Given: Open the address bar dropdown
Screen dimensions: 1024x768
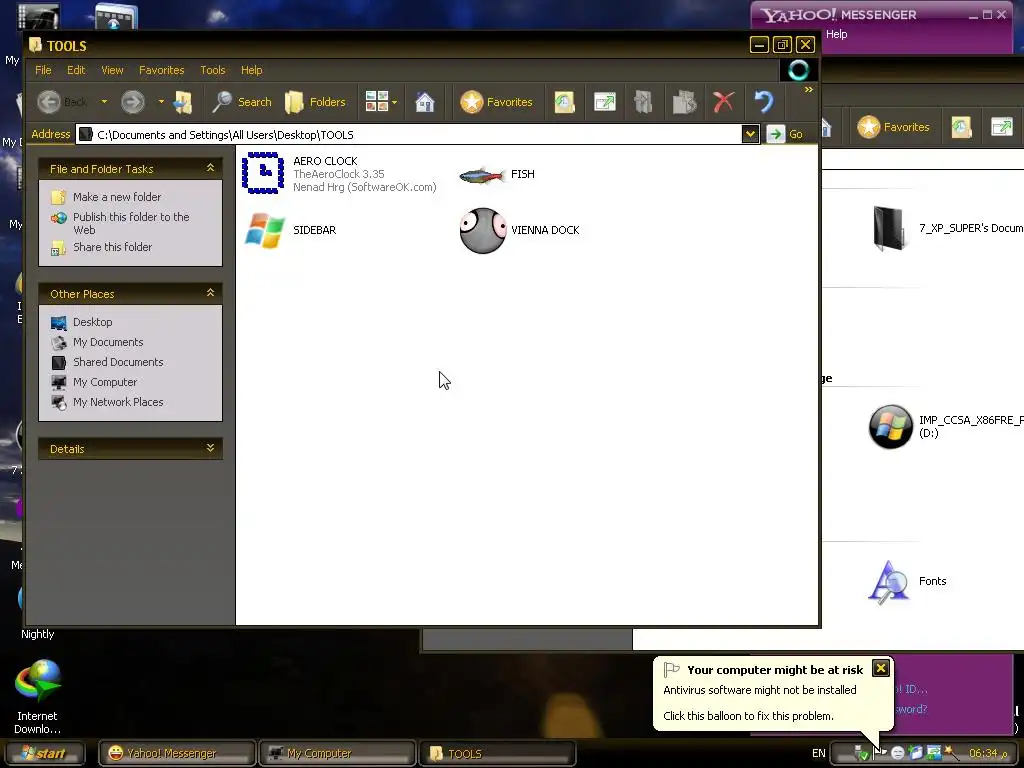Looking at the screenshot, I should [x=750, y=135].
